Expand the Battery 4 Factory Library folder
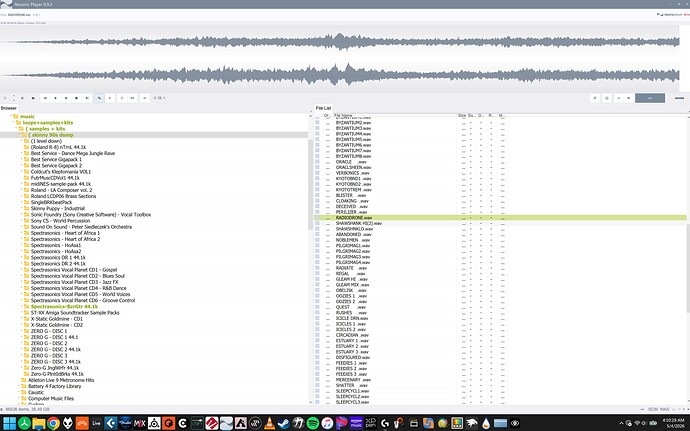 pyautogui.click(x=18, y=386)
